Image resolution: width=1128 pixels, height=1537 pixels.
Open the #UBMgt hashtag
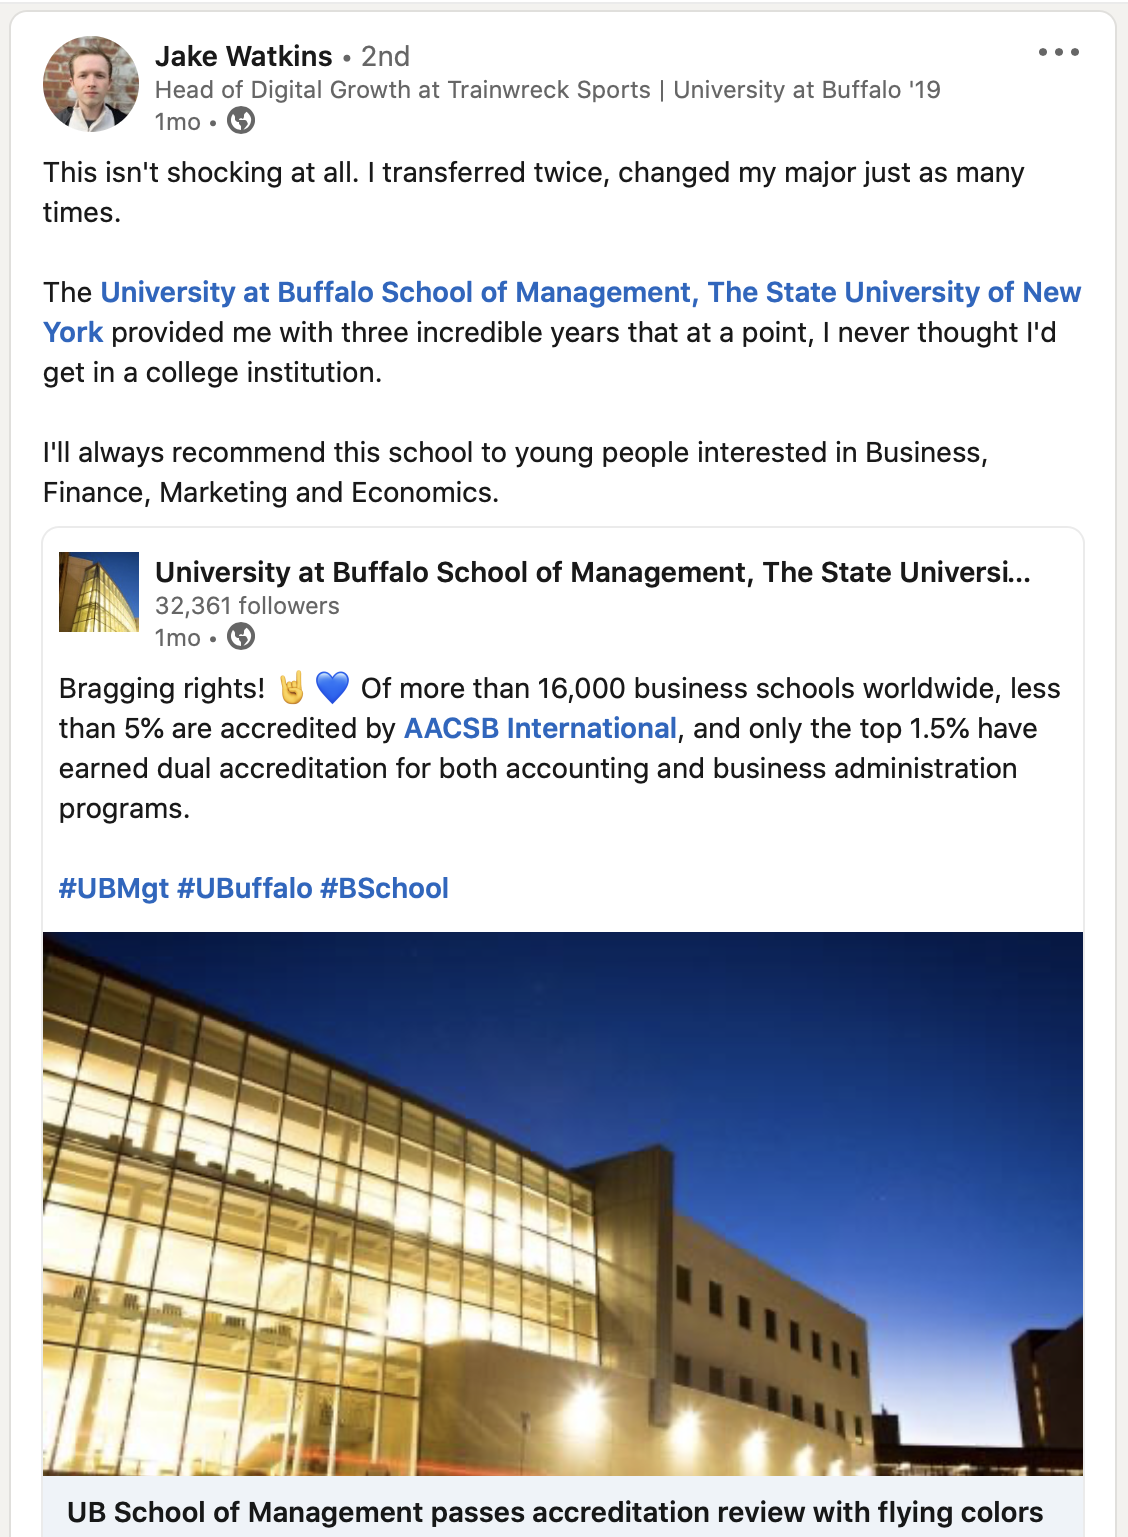(114, 888)
